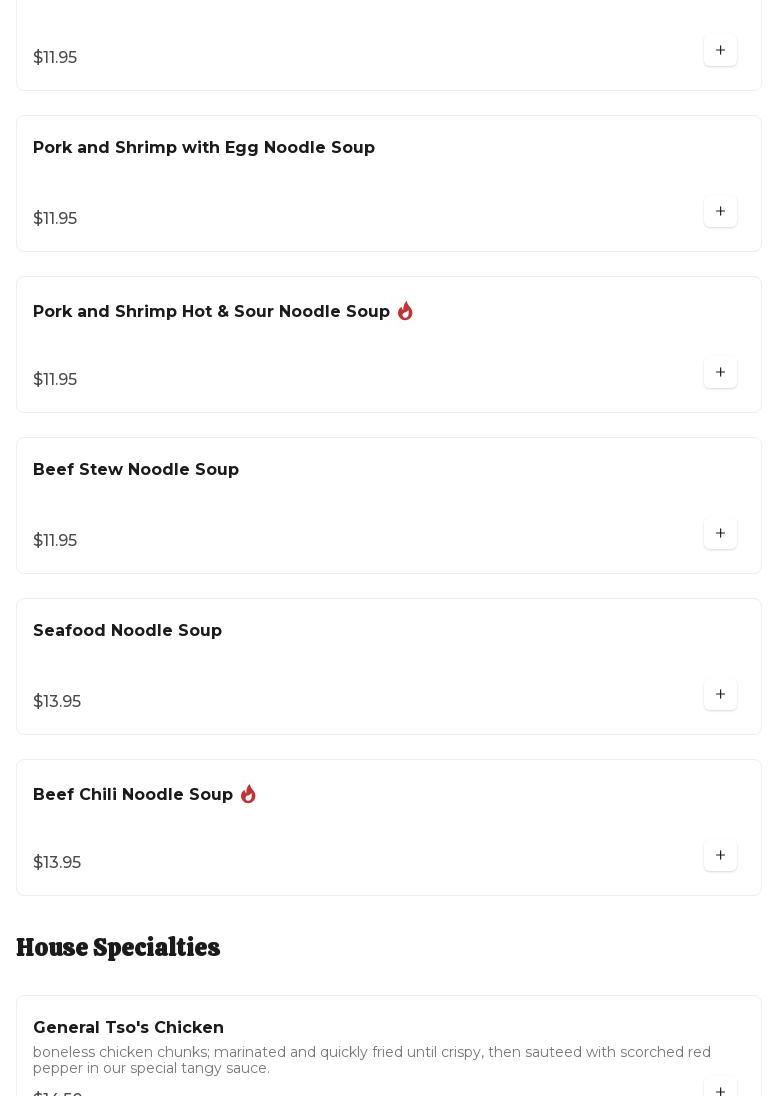Select the Beef Stew Noodle Soup title

(136, 470)
